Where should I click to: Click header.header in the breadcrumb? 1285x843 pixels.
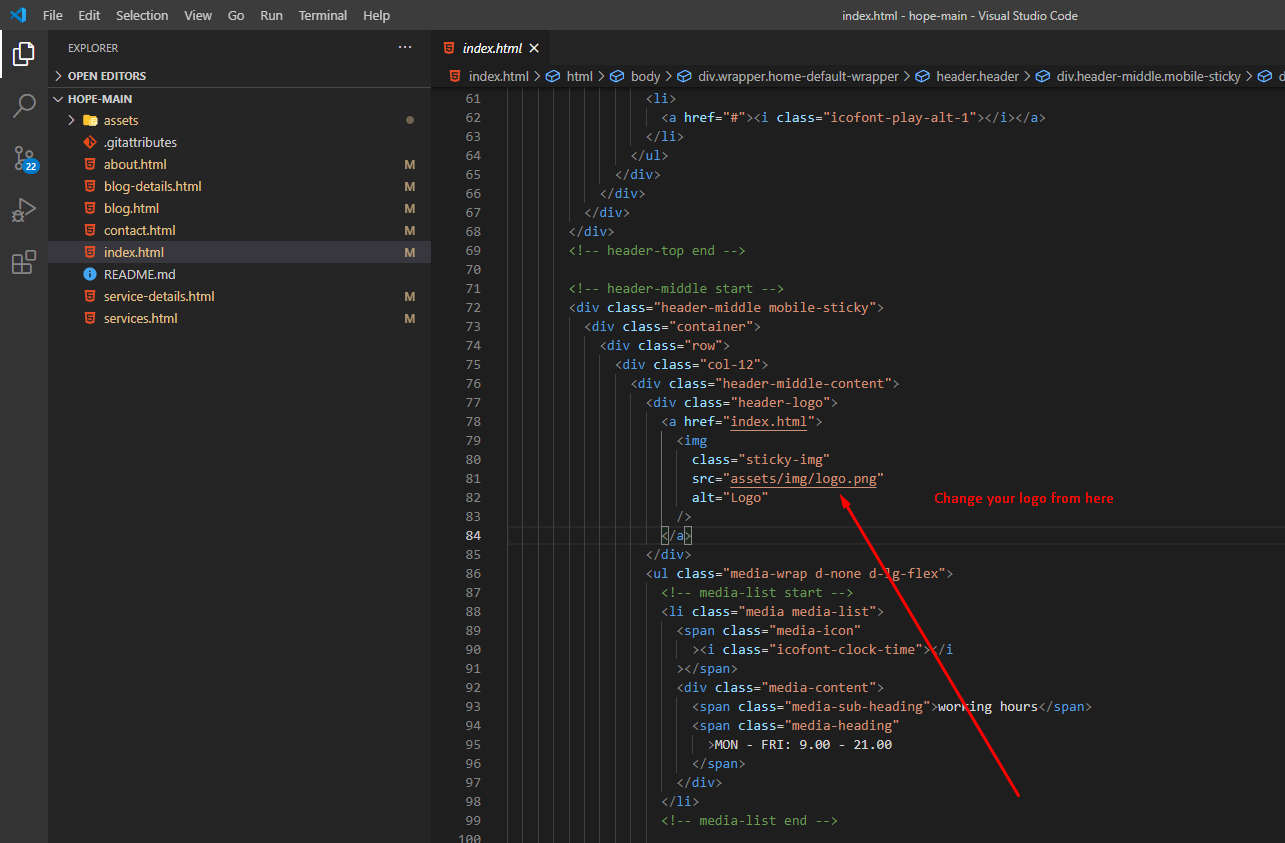pyautogui.click(x=976, y=76)
